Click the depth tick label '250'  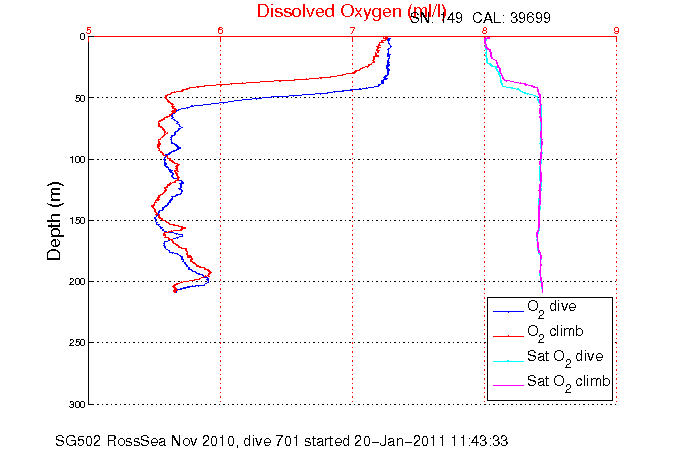pyautogui.click(x=77, y=343)
